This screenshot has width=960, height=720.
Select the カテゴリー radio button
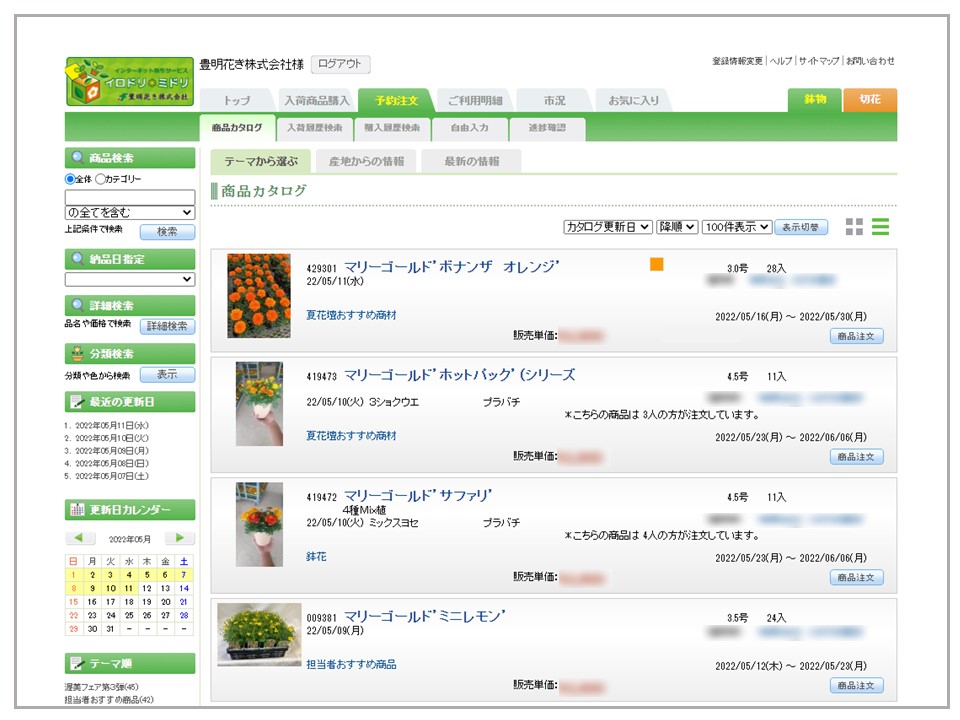tap(100, 179)
